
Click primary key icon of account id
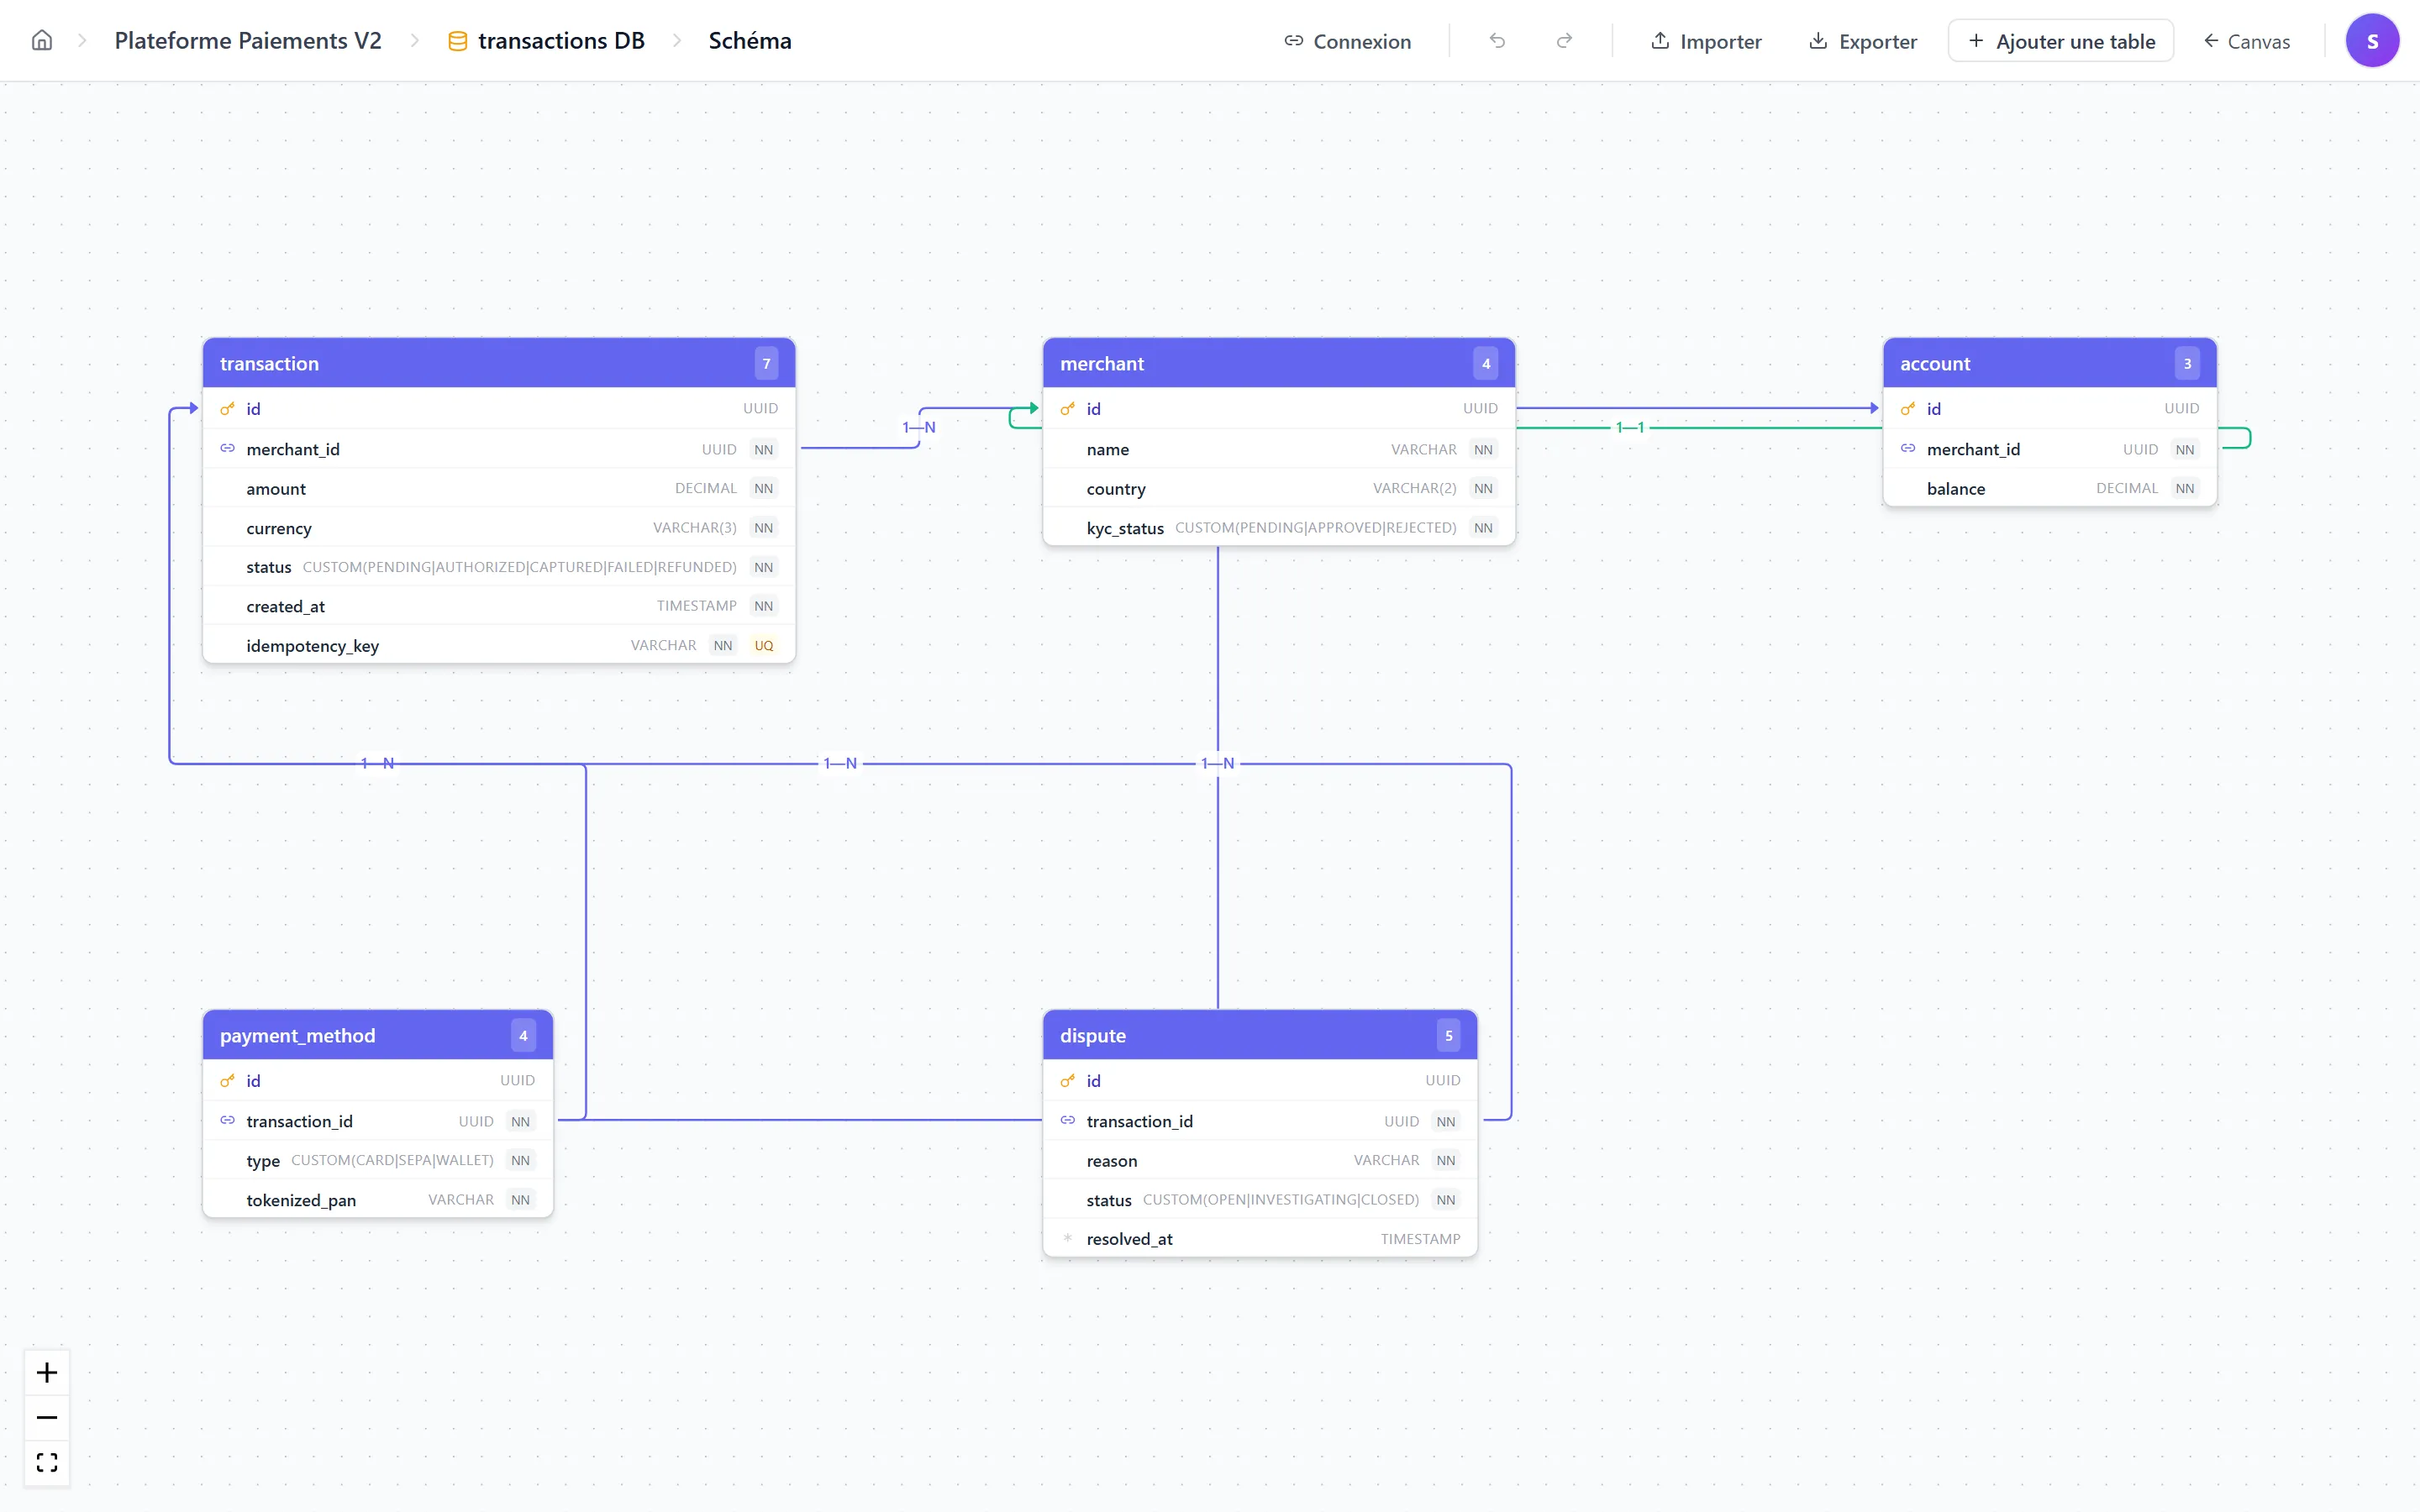(1907, 408)
